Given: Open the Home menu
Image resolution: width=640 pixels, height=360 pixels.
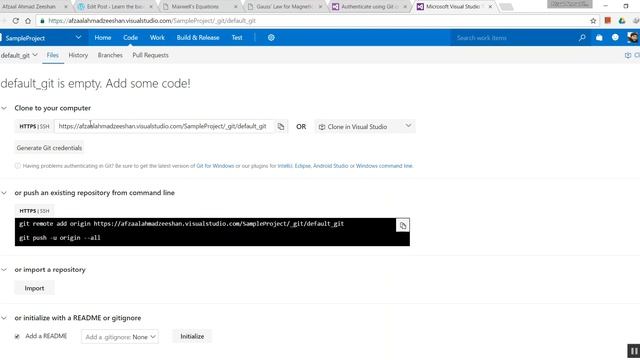Looking at the screenshot, I should coord(103,38).
